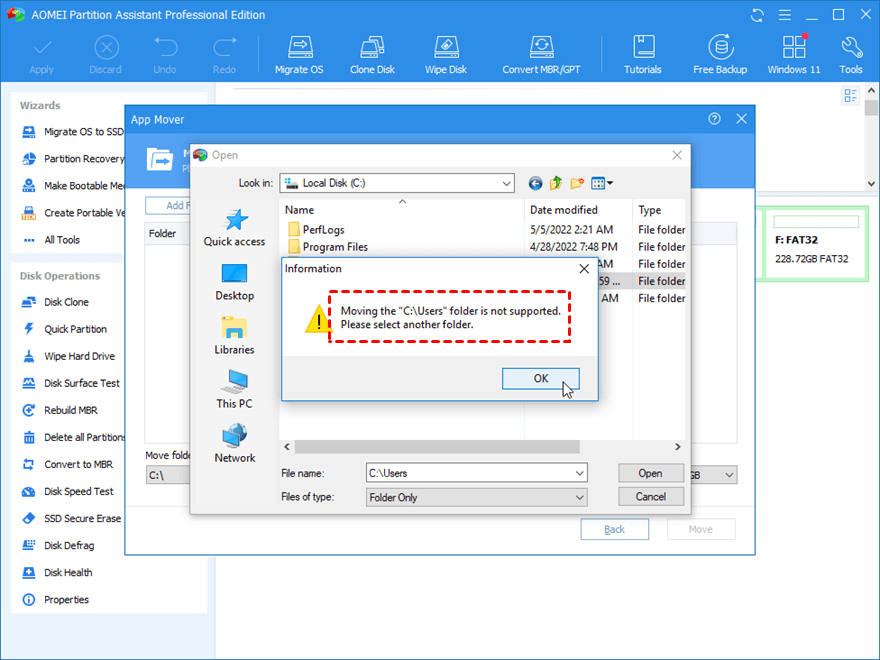880x660 pixels.
Task: Click the Free Backup toolbar icon
Action: pyautogui.click(x=720, y=55)
